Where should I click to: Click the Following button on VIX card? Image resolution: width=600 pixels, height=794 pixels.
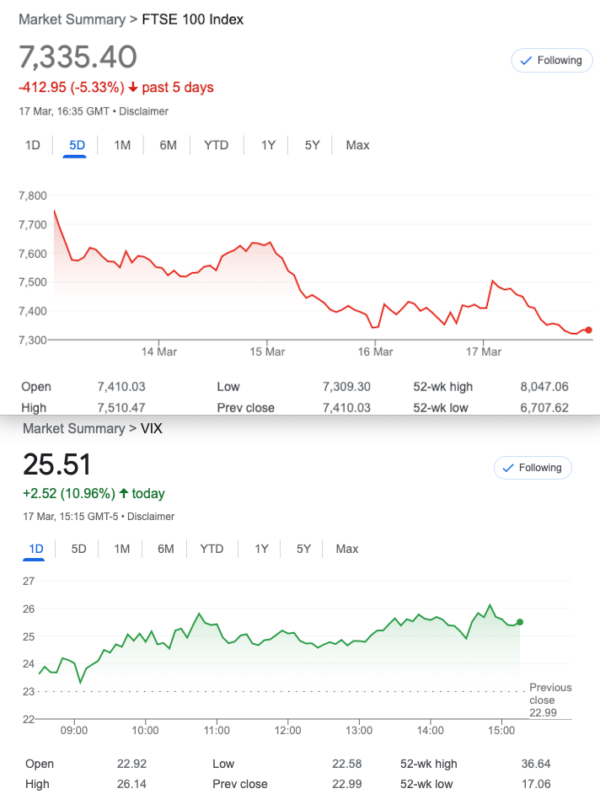(533, 467)
